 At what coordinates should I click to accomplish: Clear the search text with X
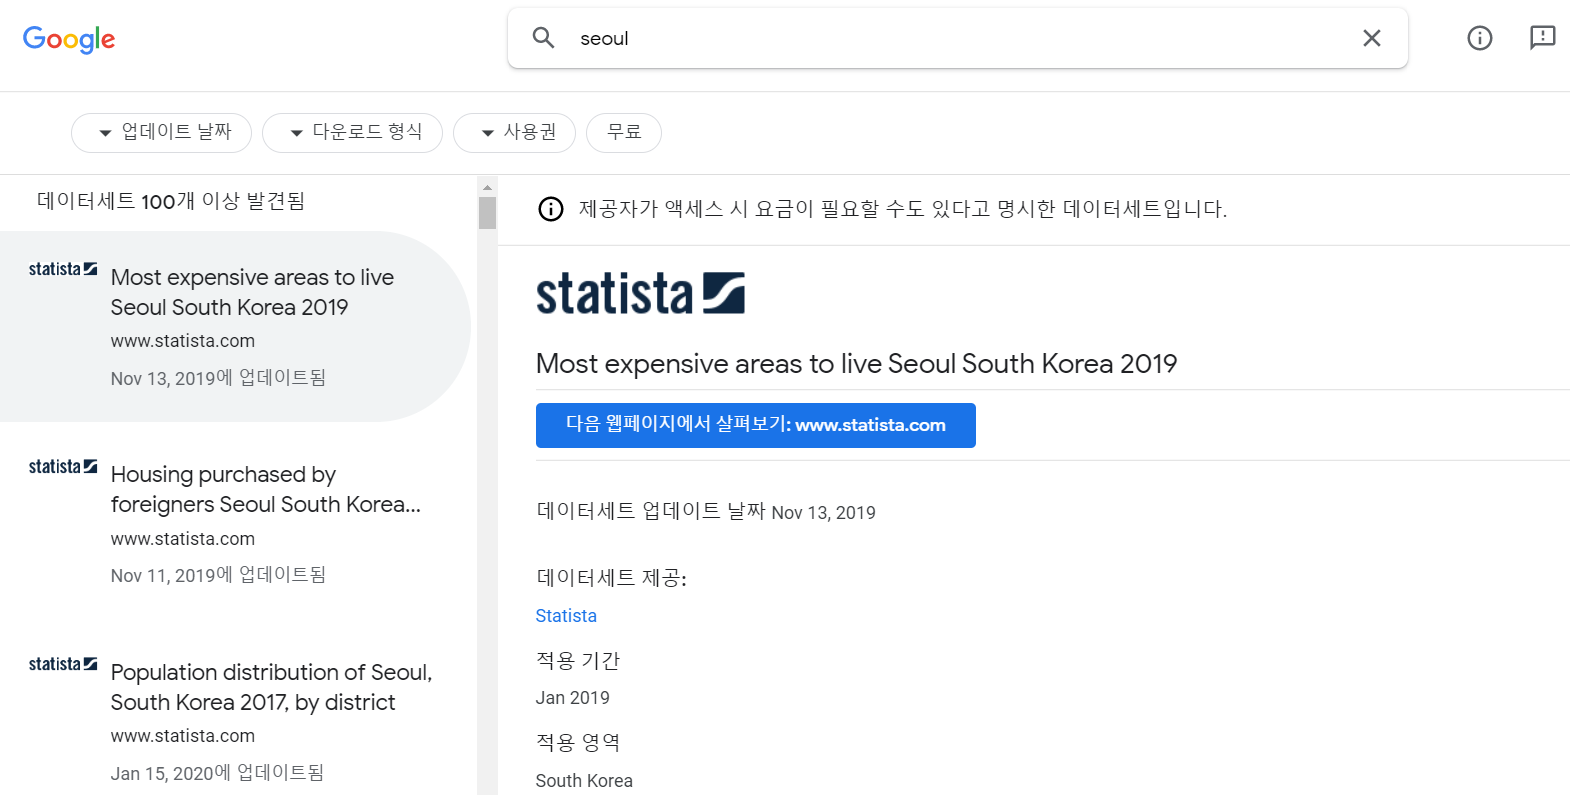pos(1372,38)
